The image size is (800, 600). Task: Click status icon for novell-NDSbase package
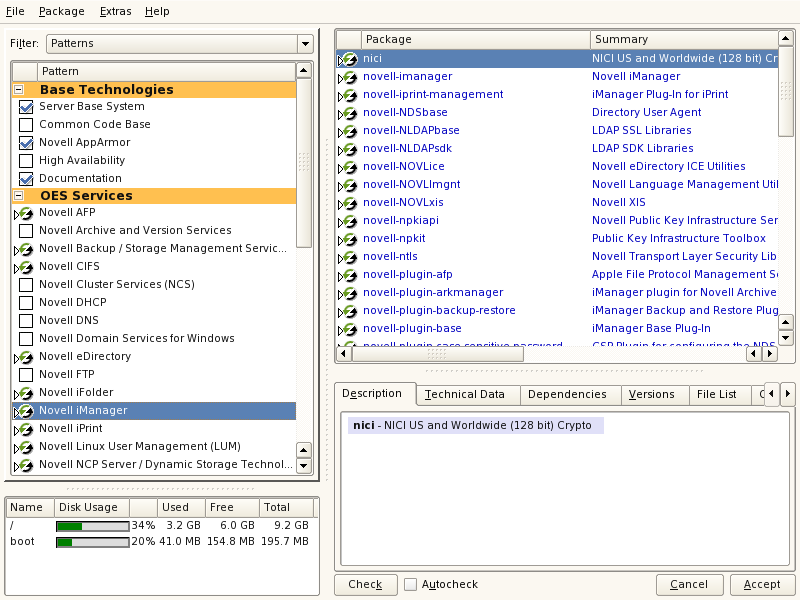pos(348,113)
